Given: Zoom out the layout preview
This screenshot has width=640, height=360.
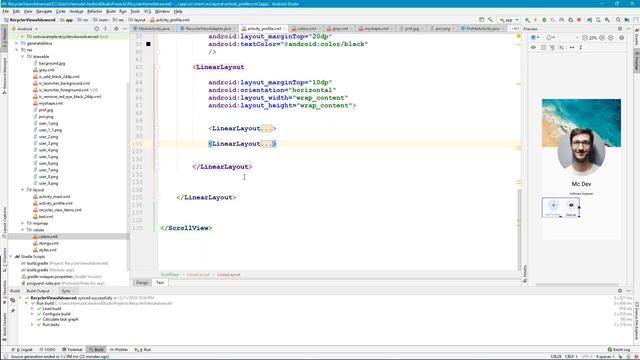Looking at the screenshot, I should [585, 38].
